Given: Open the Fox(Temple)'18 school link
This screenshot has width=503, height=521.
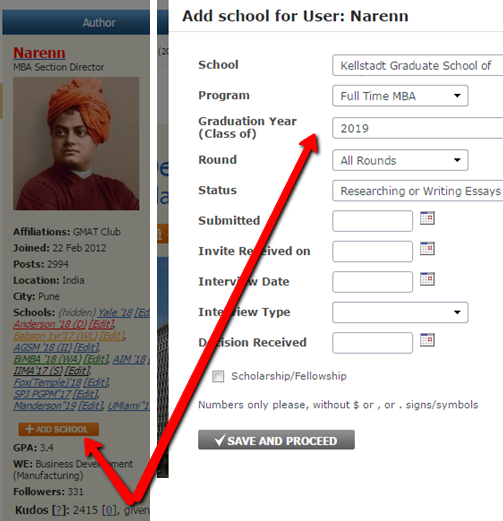Looking at the screenshot, I should point(48,382).
